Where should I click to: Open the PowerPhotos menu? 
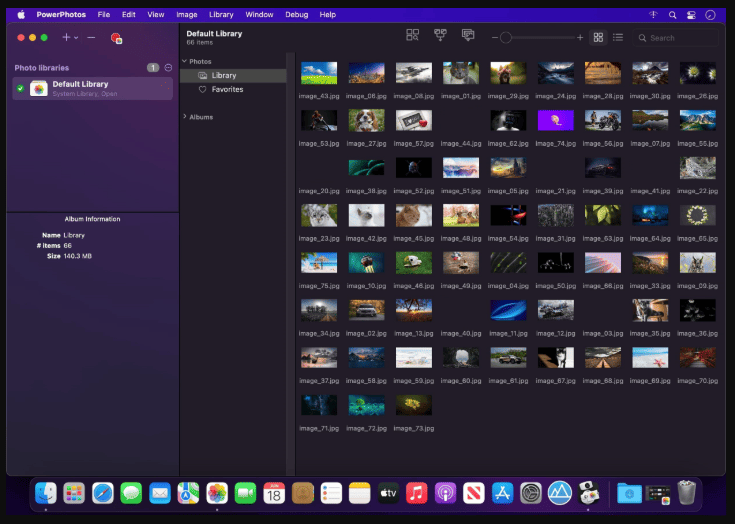tap(61, 15)
